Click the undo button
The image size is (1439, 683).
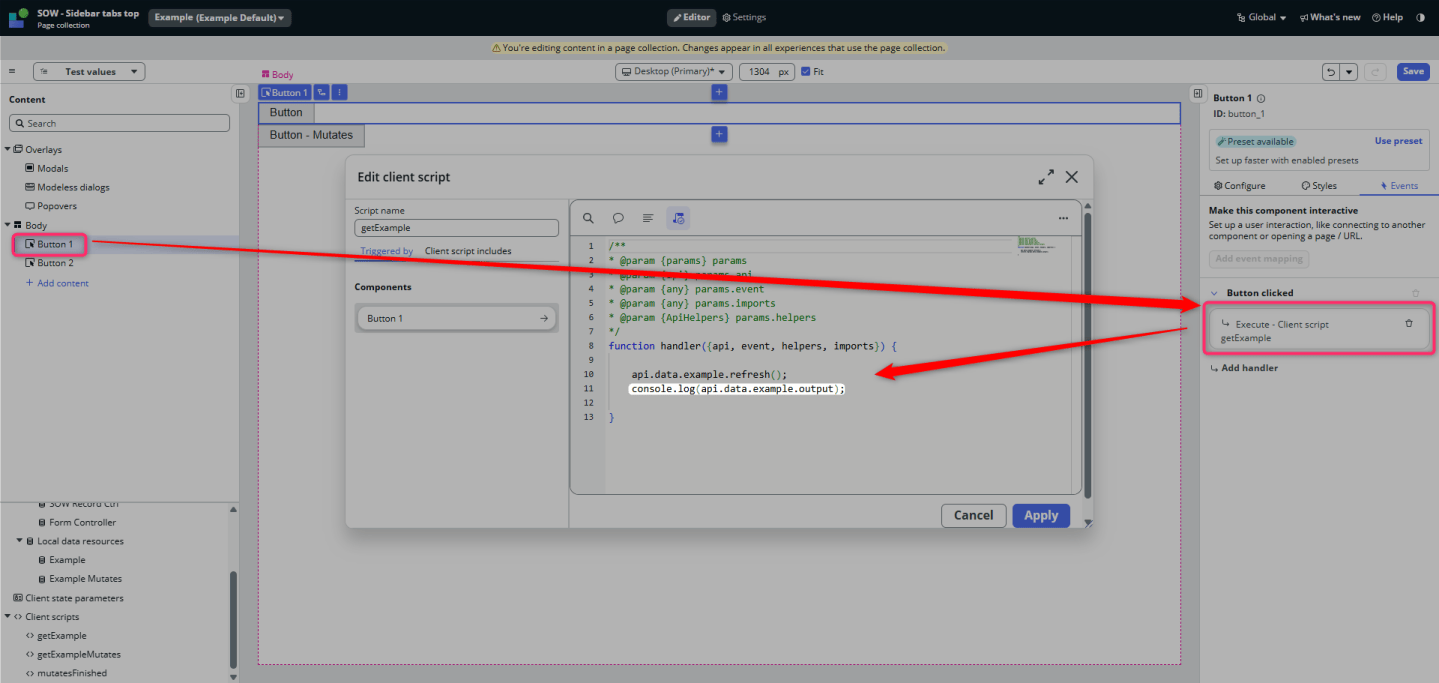point(1331,72)
